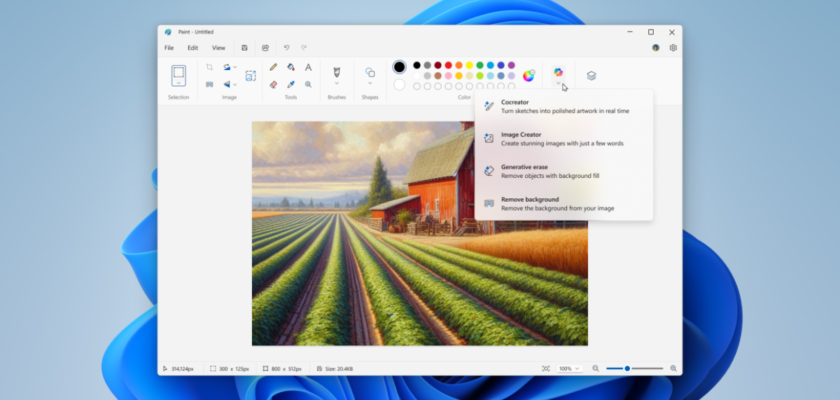Open the View menu
Screen dimensions: 840x400
click(x=218, y=47)
